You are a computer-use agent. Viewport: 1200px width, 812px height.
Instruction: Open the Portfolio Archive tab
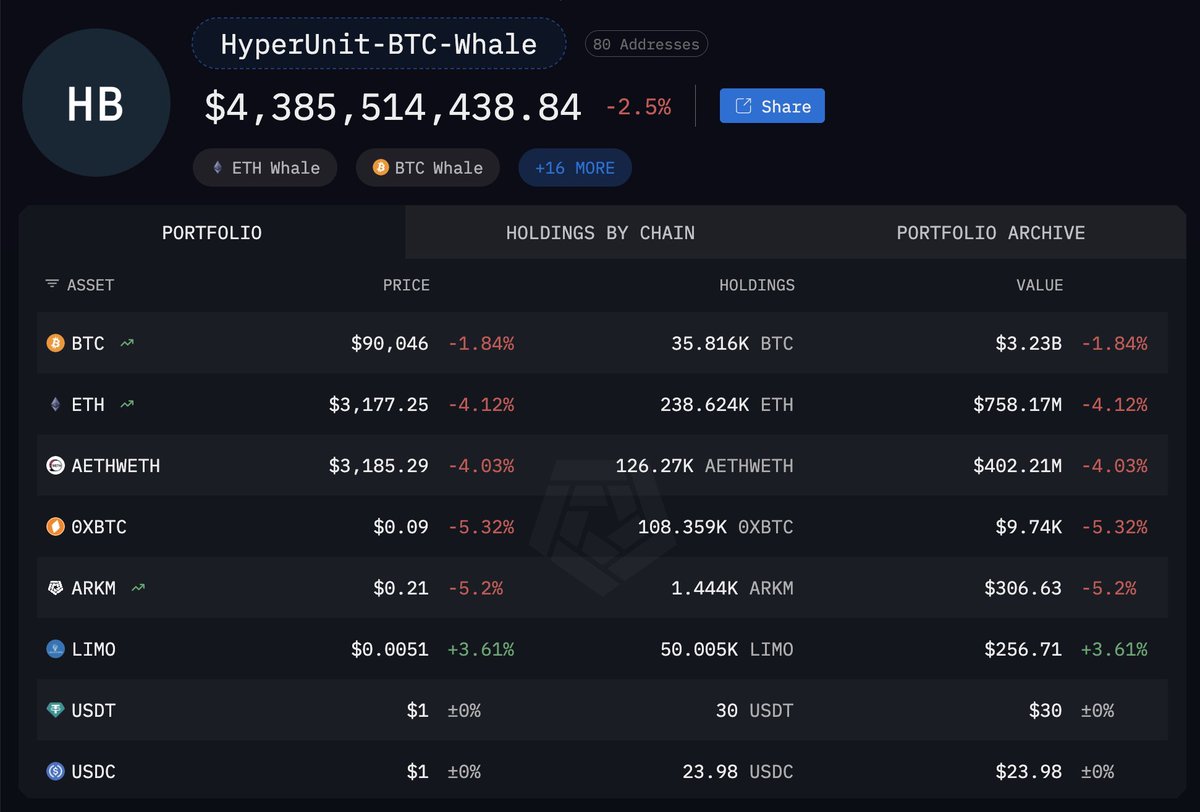(990, 233)
